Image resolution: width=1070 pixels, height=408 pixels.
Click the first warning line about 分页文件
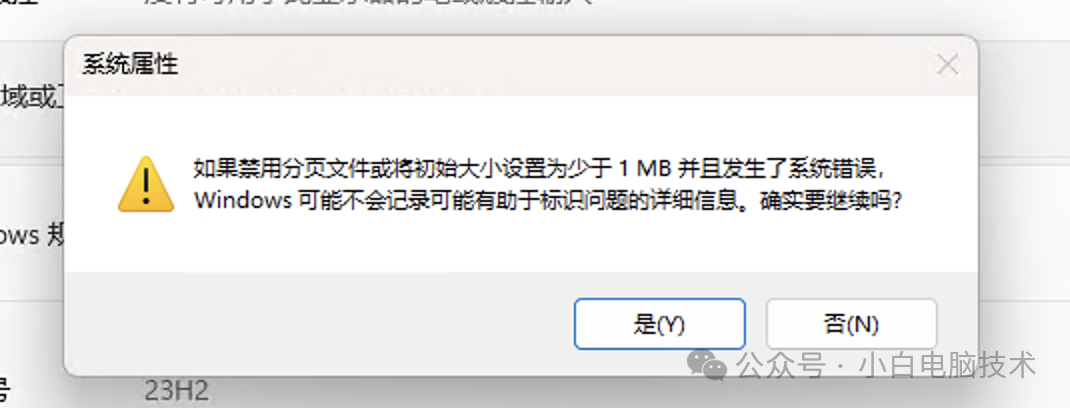(542, 167)
